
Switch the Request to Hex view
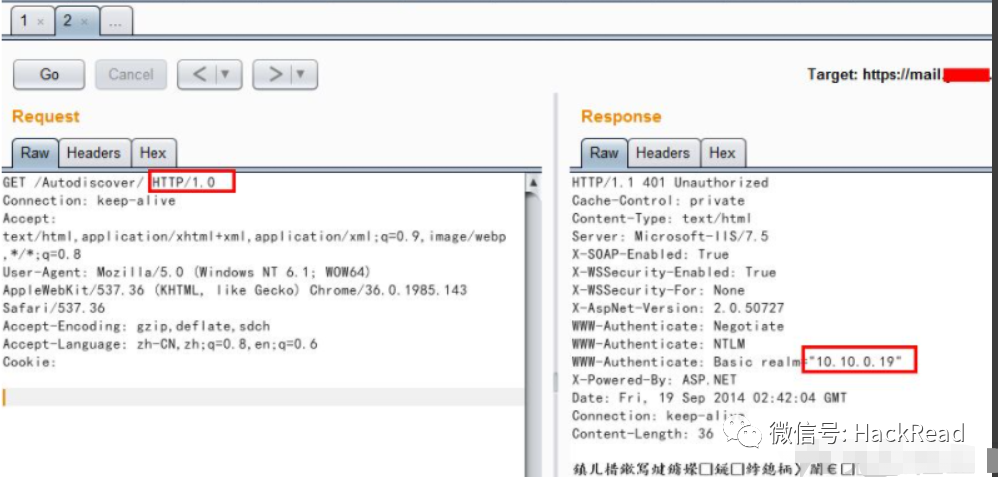coord(153,153)
